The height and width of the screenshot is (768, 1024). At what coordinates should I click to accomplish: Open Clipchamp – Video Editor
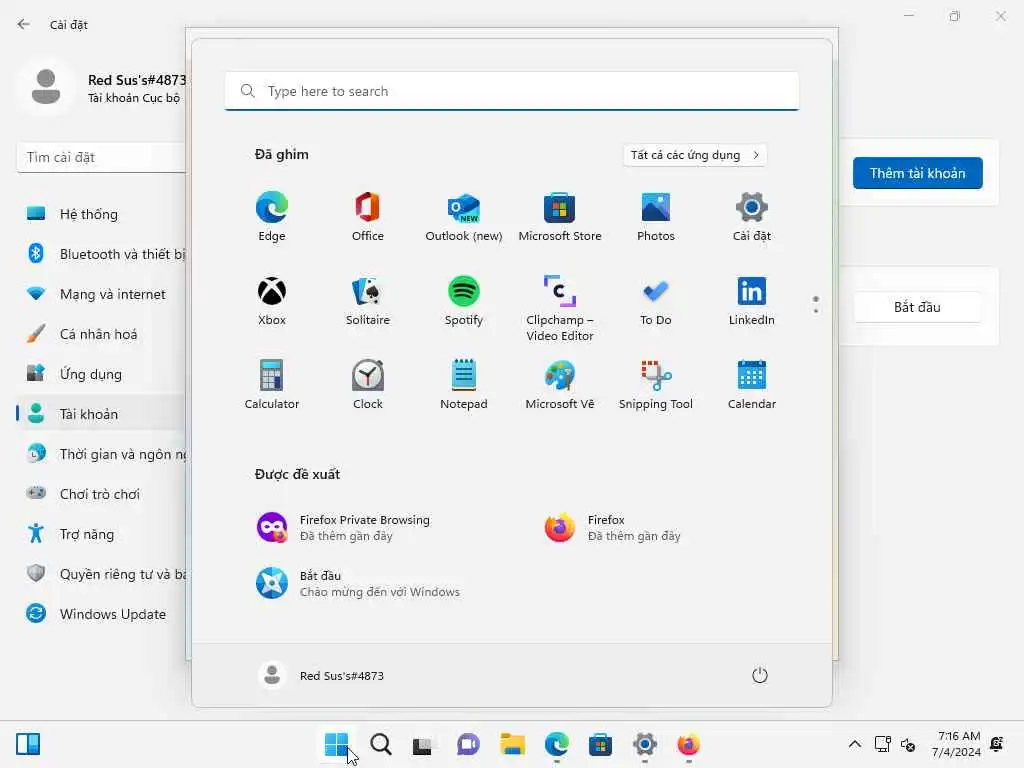point(560,308)
